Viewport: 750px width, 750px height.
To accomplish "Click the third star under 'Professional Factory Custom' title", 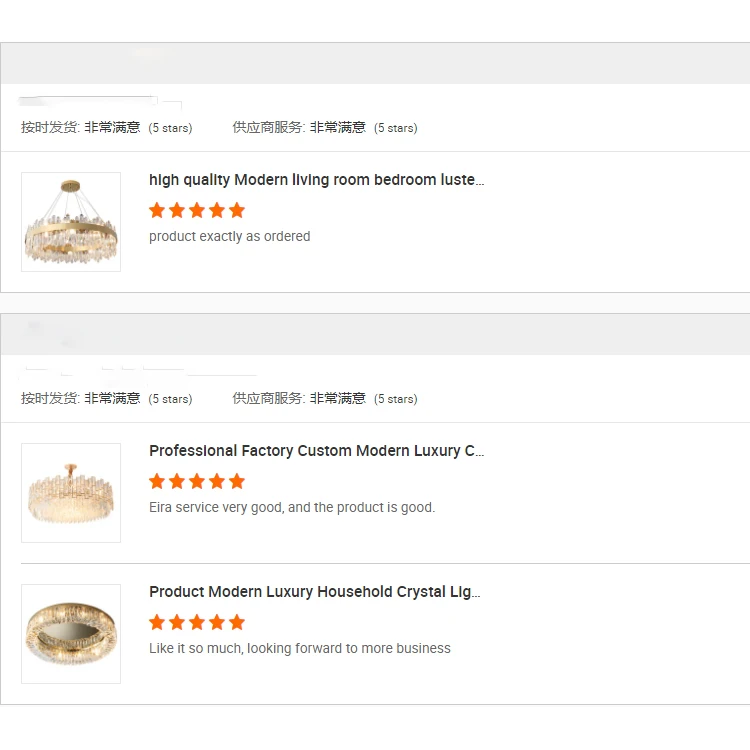I will tap(197, 481).
